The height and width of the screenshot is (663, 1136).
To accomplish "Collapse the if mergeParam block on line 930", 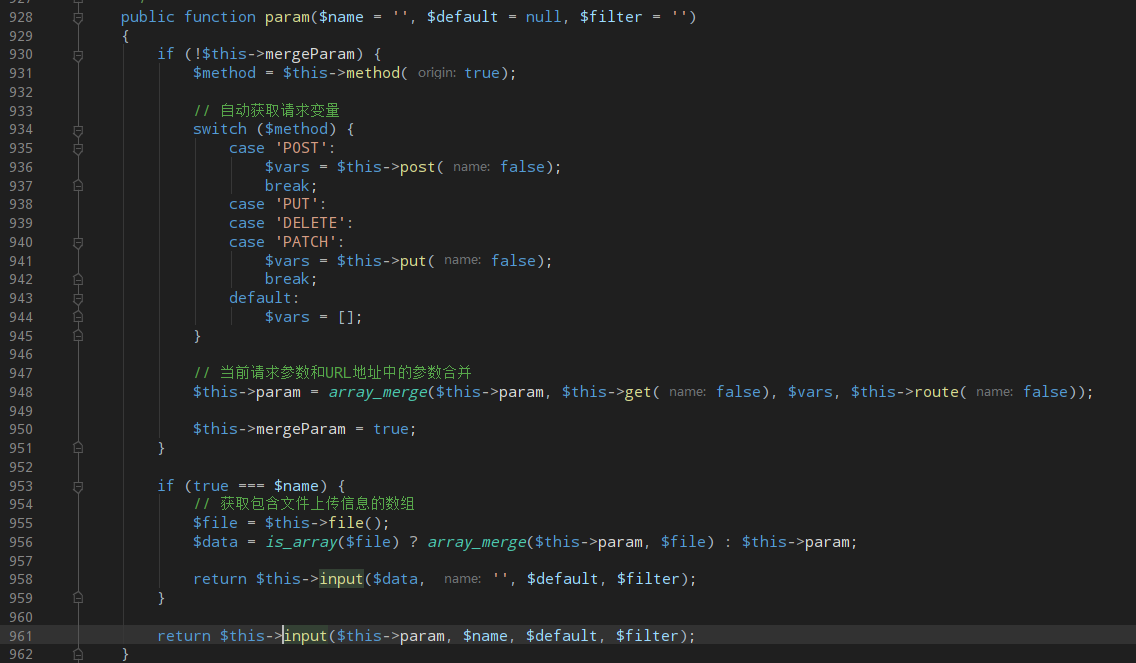I will coord(78,55).
